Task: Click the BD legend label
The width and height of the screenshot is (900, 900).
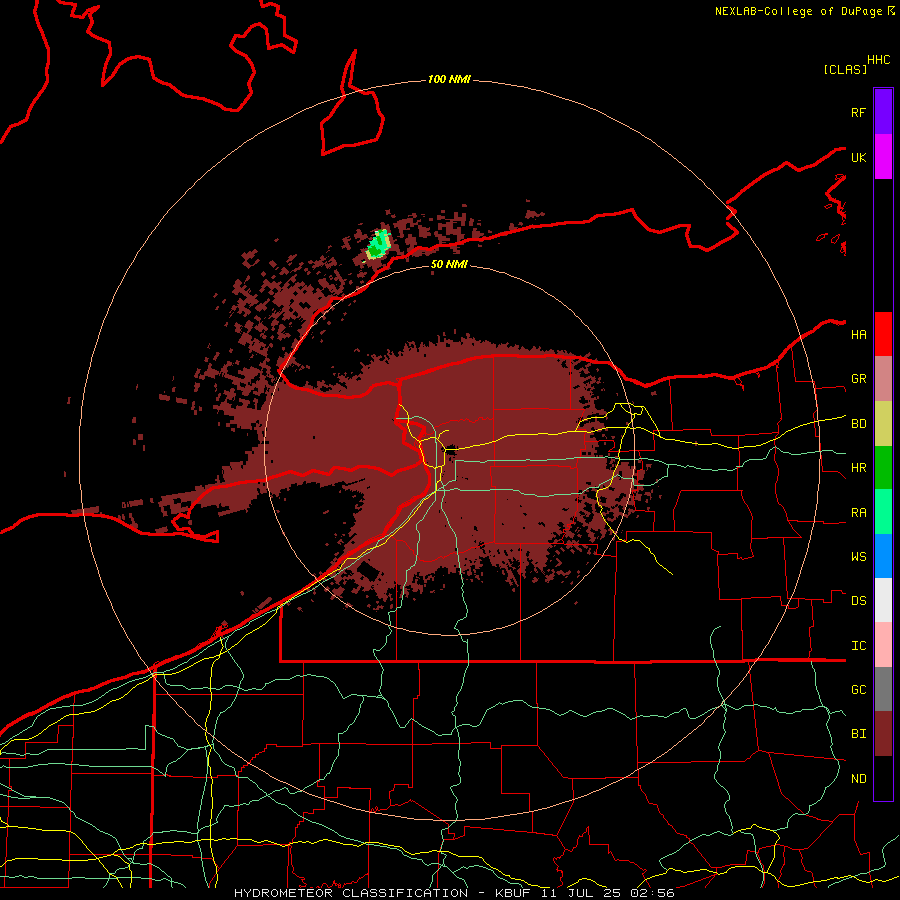Action: tap(858, 424)
